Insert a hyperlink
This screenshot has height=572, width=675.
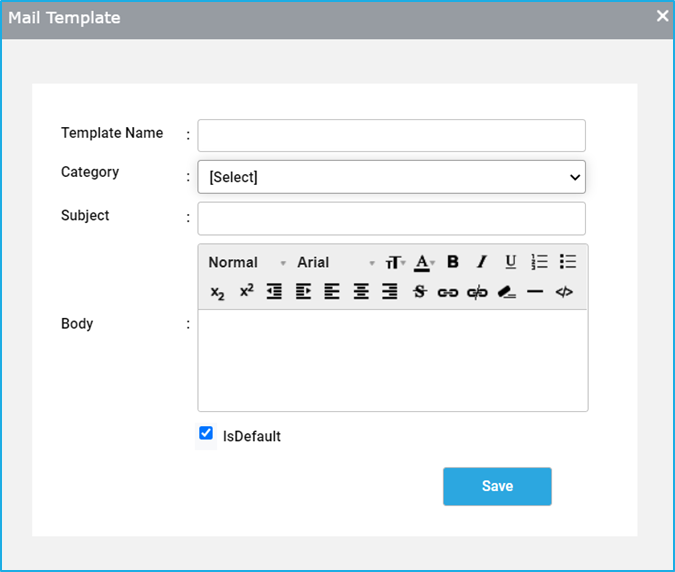pos(447,292)
